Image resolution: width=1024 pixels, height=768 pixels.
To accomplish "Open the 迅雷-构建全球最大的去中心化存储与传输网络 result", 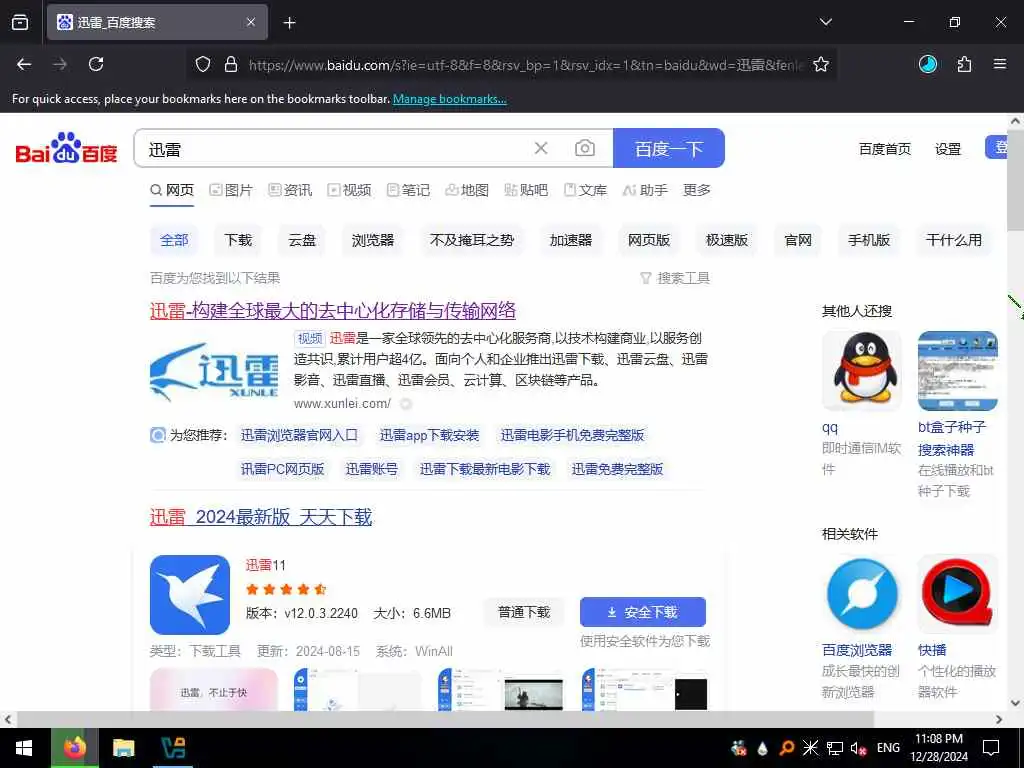I will coord(333,311).
